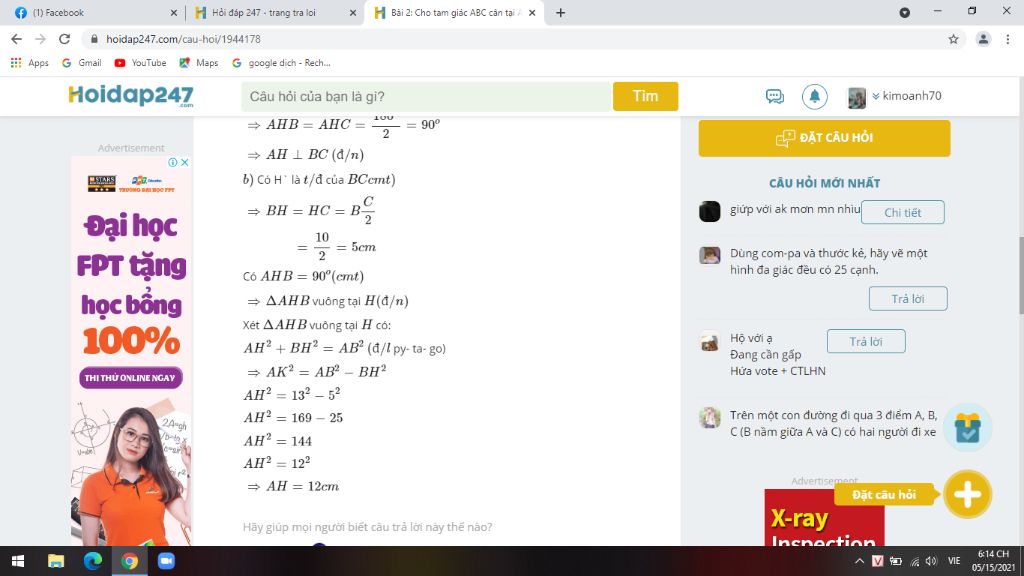
Task: Go back to previous page
Action: (x=16, y=39)
